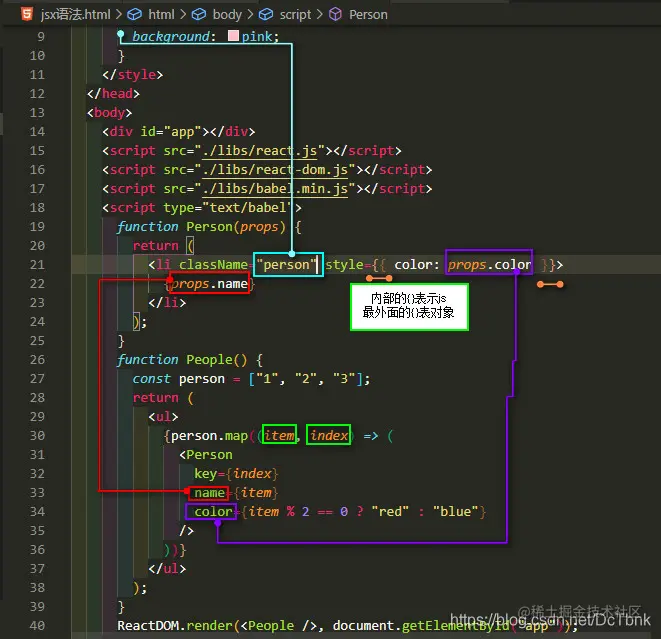Click "blue" string on line 34
This screenshot has height=639, width=661.
[x=455, y=512]
